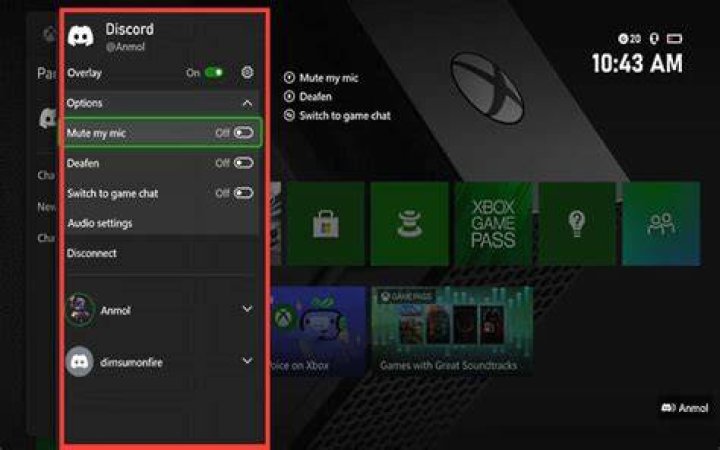Viewport: 720px width, 450px height.
Task: Open the Xbox Game Pass tile
Action: tap(493, 224)
